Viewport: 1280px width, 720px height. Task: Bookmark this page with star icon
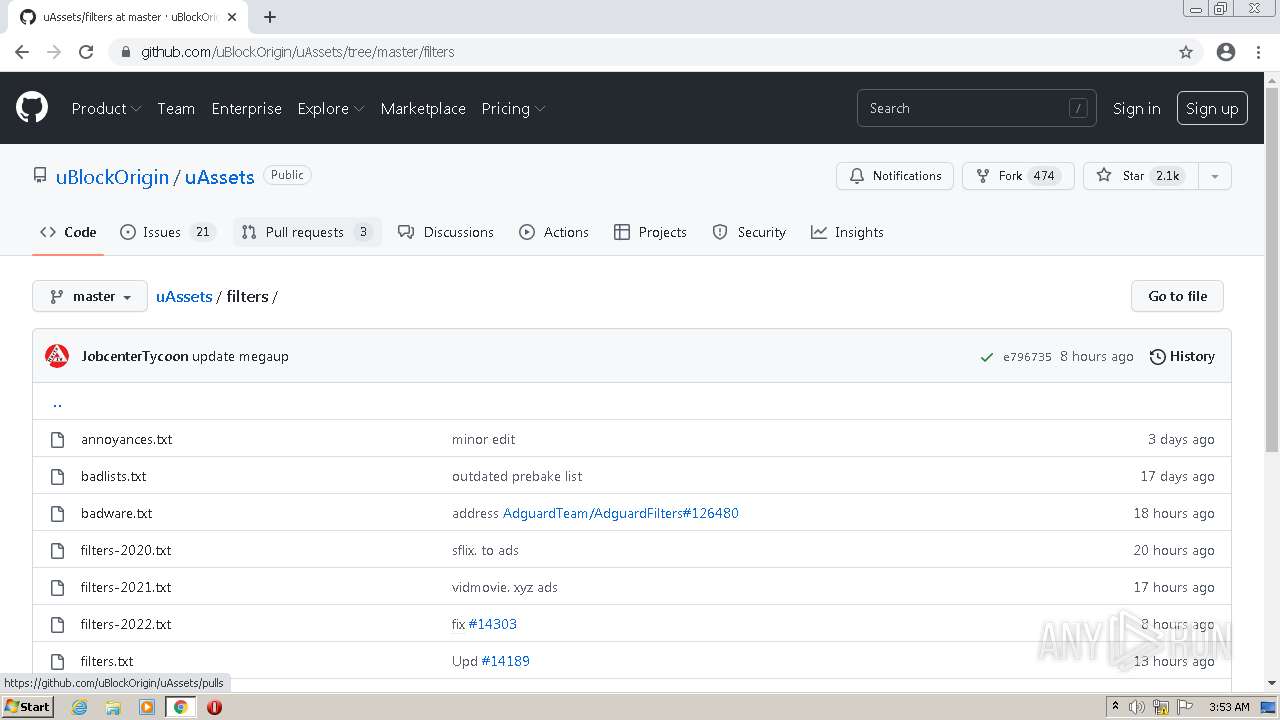point(1186,52)
